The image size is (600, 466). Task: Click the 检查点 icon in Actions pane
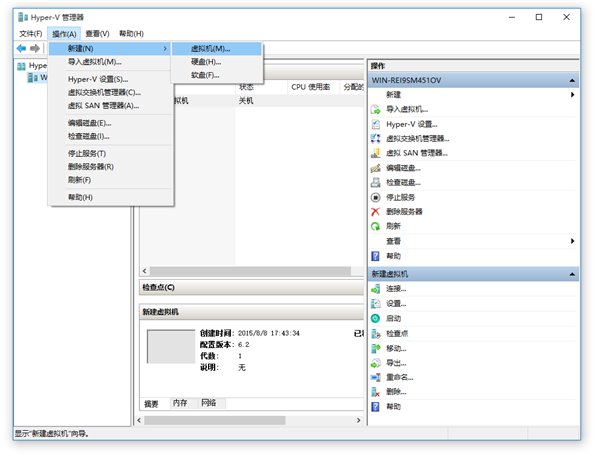[375, 334]
